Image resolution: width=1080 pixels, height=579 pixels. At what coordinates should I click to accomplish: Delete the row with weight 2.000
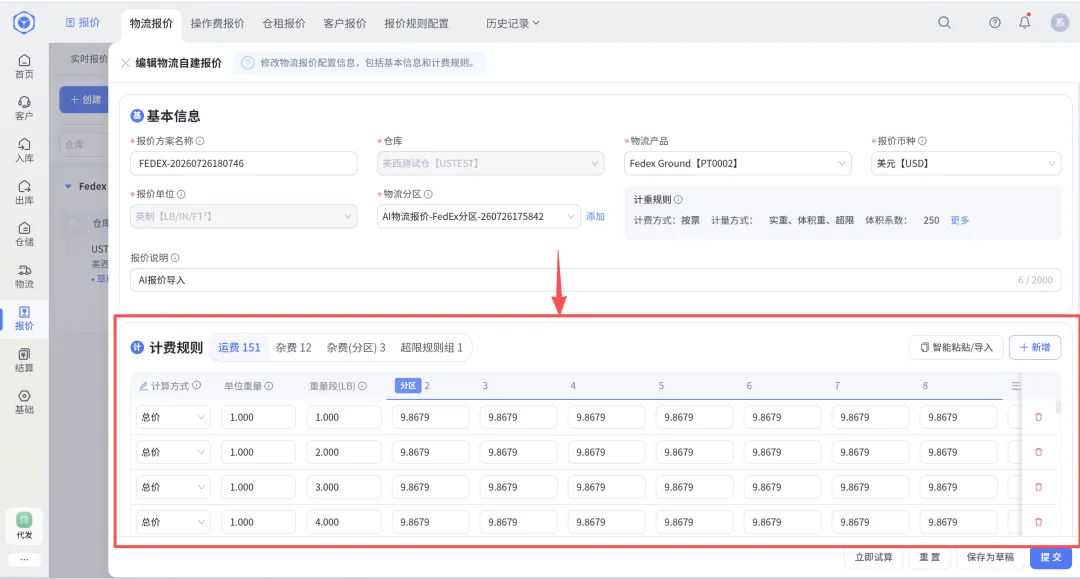coord(1039,452)
